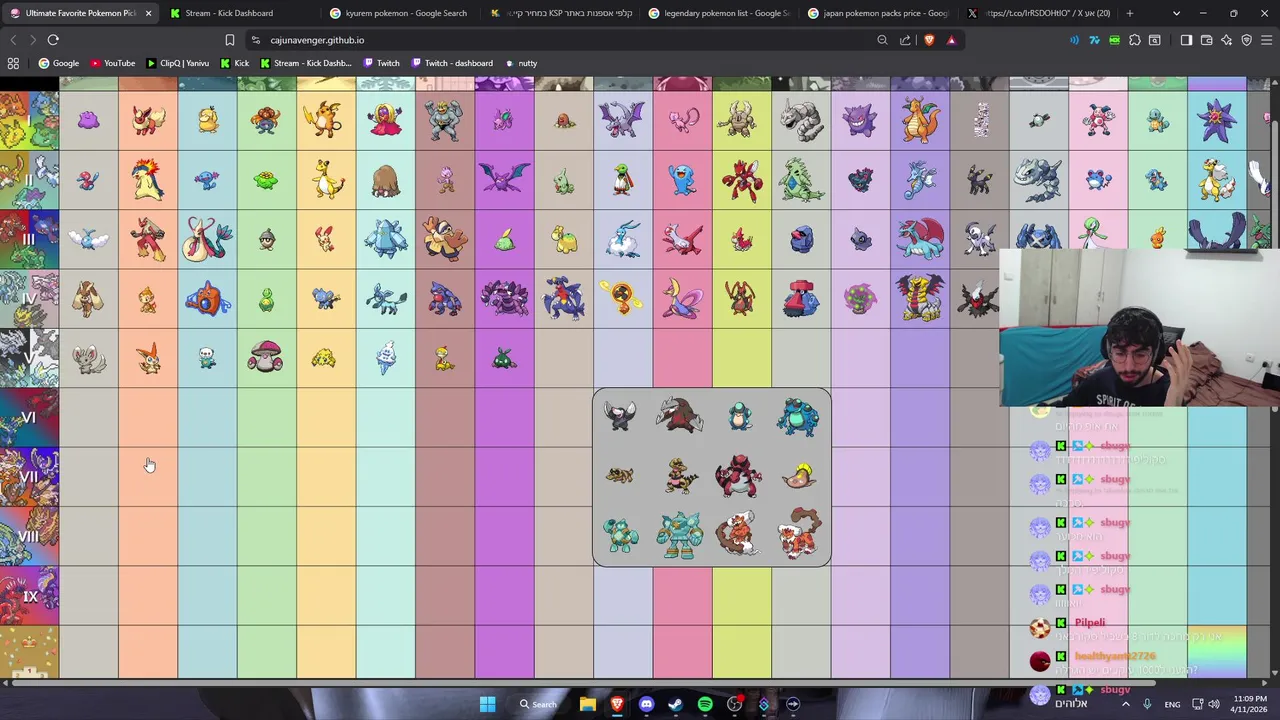Click Garchomp in the generation IV row
This screenshot has height=720, width=1280.
tap(564, 299)
